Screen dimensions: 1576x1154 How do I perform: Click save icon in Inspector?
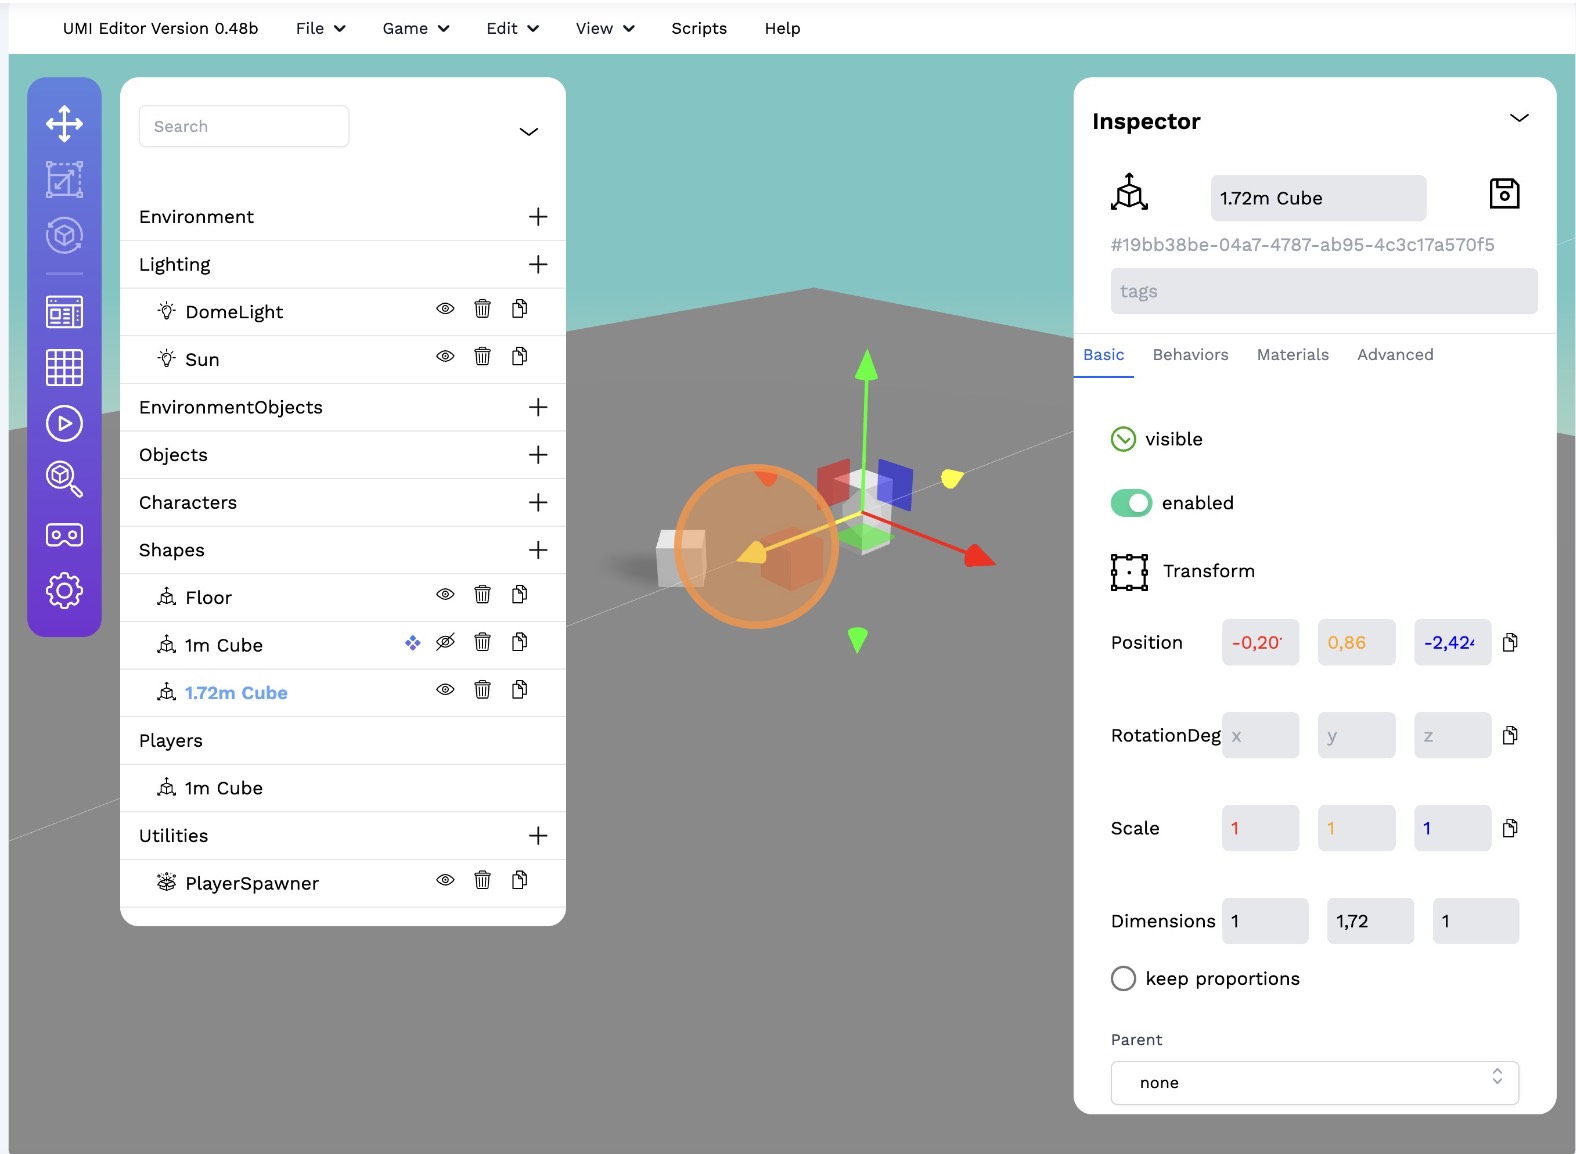(1504, 194)
